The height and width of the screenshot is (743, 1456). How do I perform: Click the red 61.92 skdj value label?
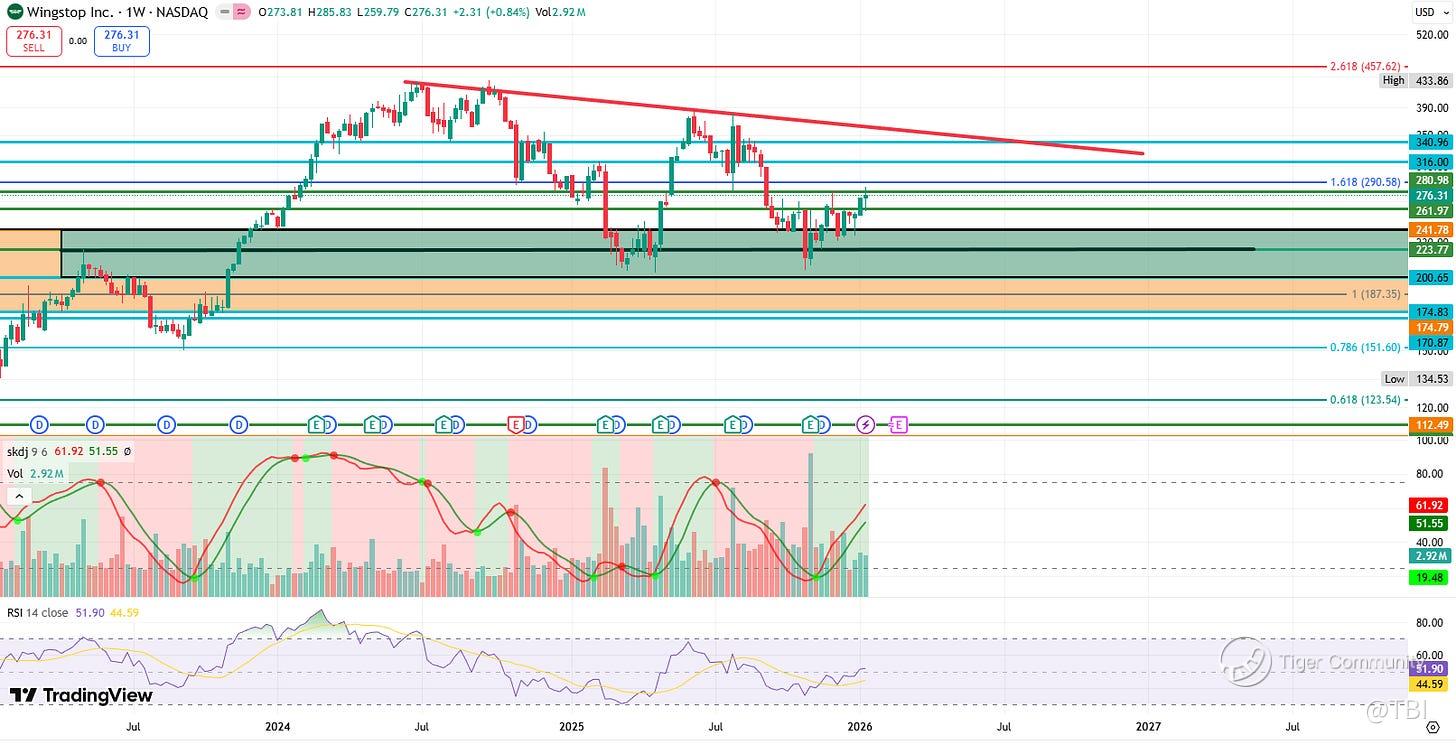pos(1430,506)
